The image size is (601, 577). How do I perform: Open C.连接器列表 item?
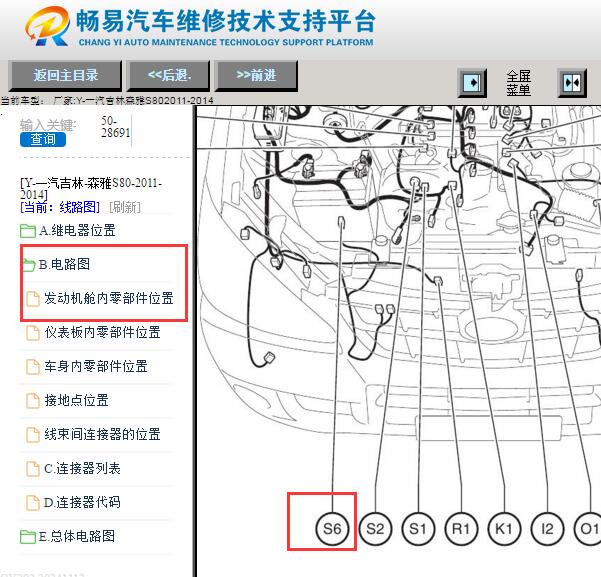82,469
